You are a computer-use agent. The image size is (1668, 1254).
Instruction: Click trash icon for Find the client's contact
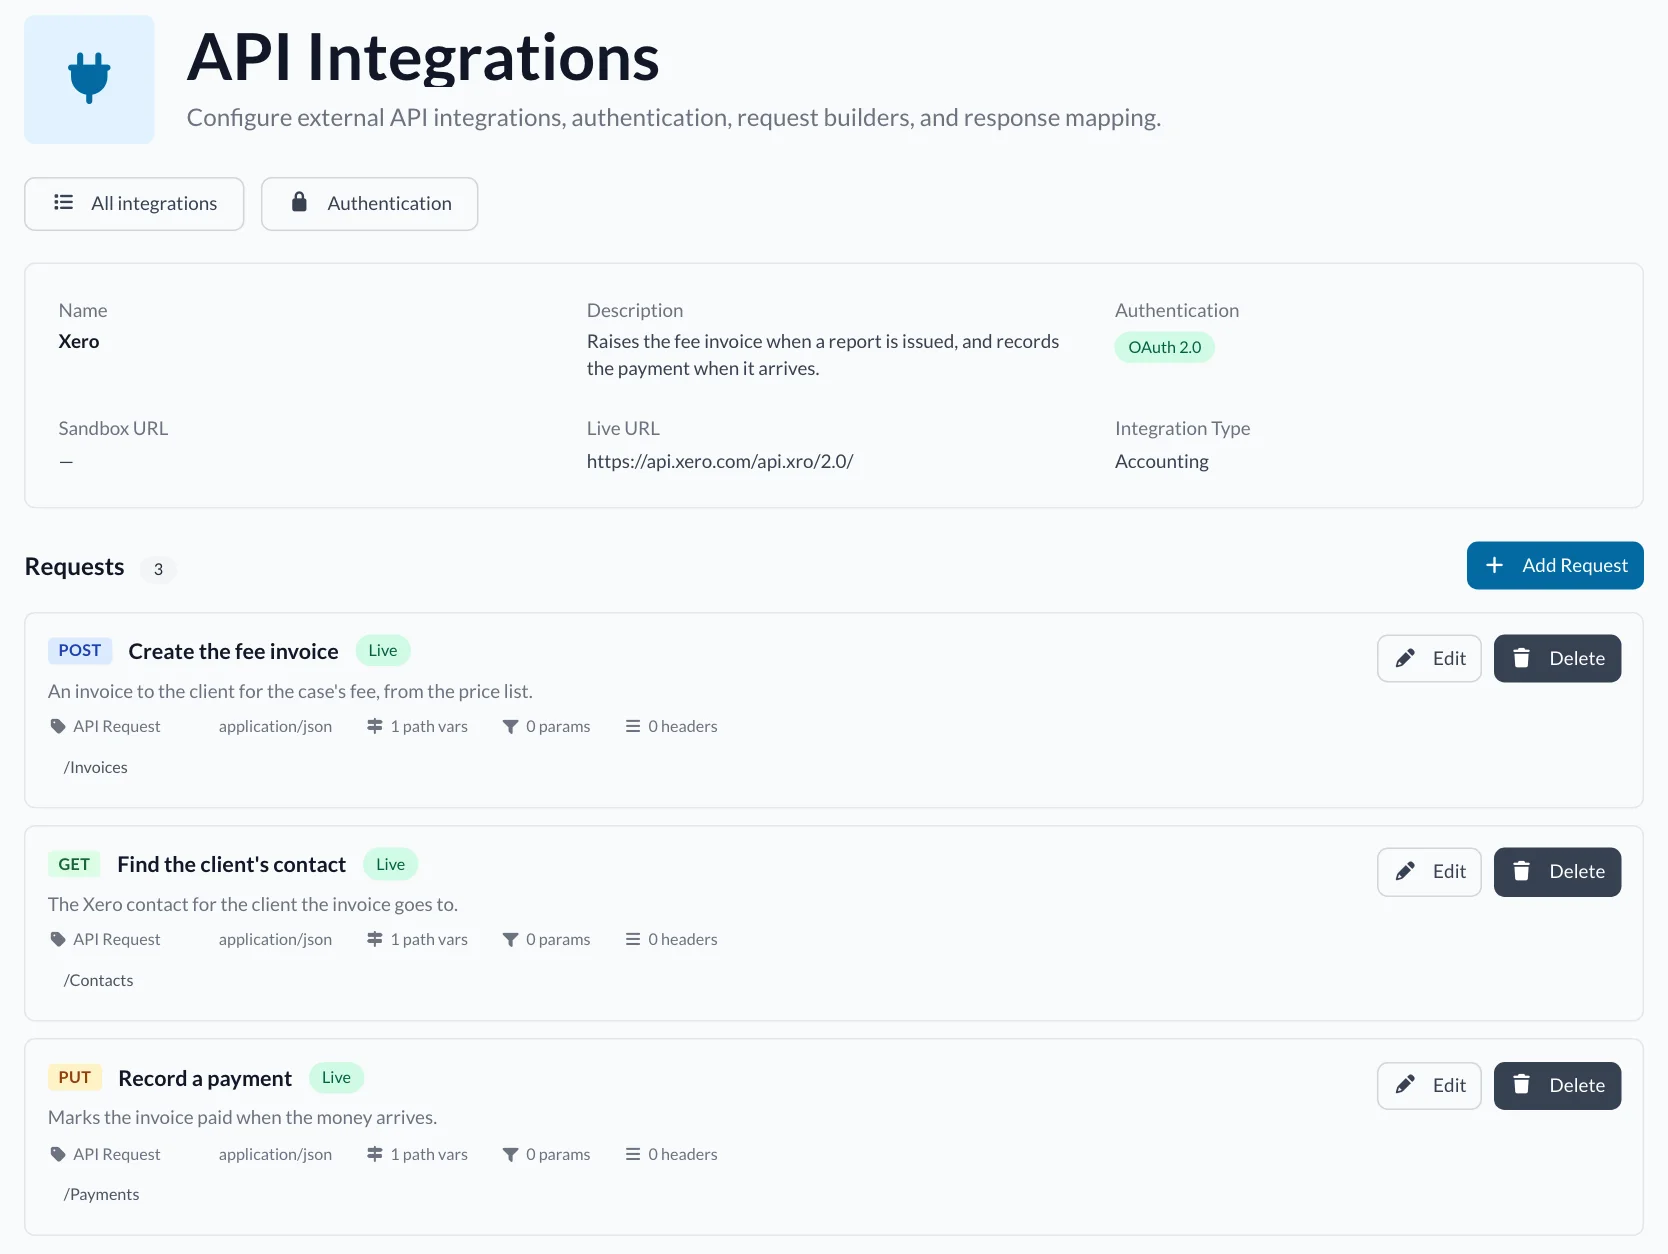[x=1521, y=871]
